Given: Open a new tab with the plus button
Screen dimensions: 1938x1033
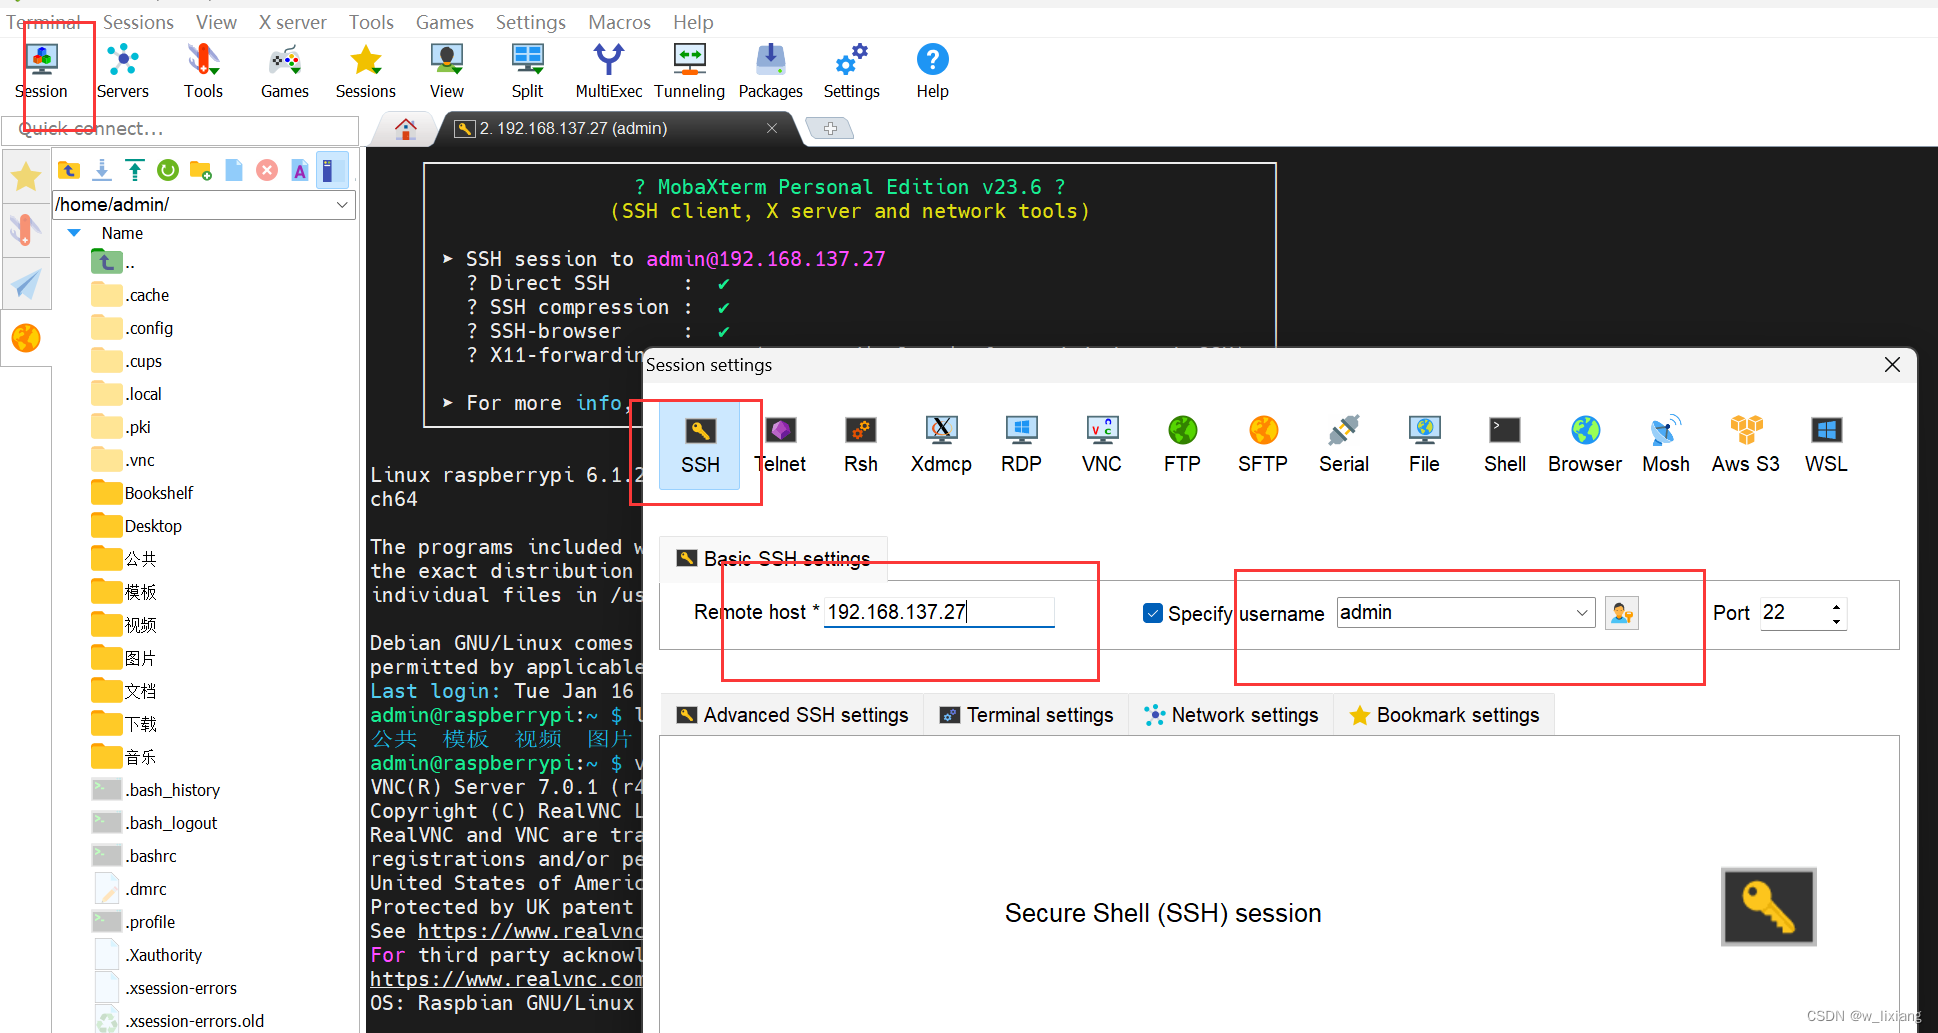Looking at the screenshot, I should [830, 128].
